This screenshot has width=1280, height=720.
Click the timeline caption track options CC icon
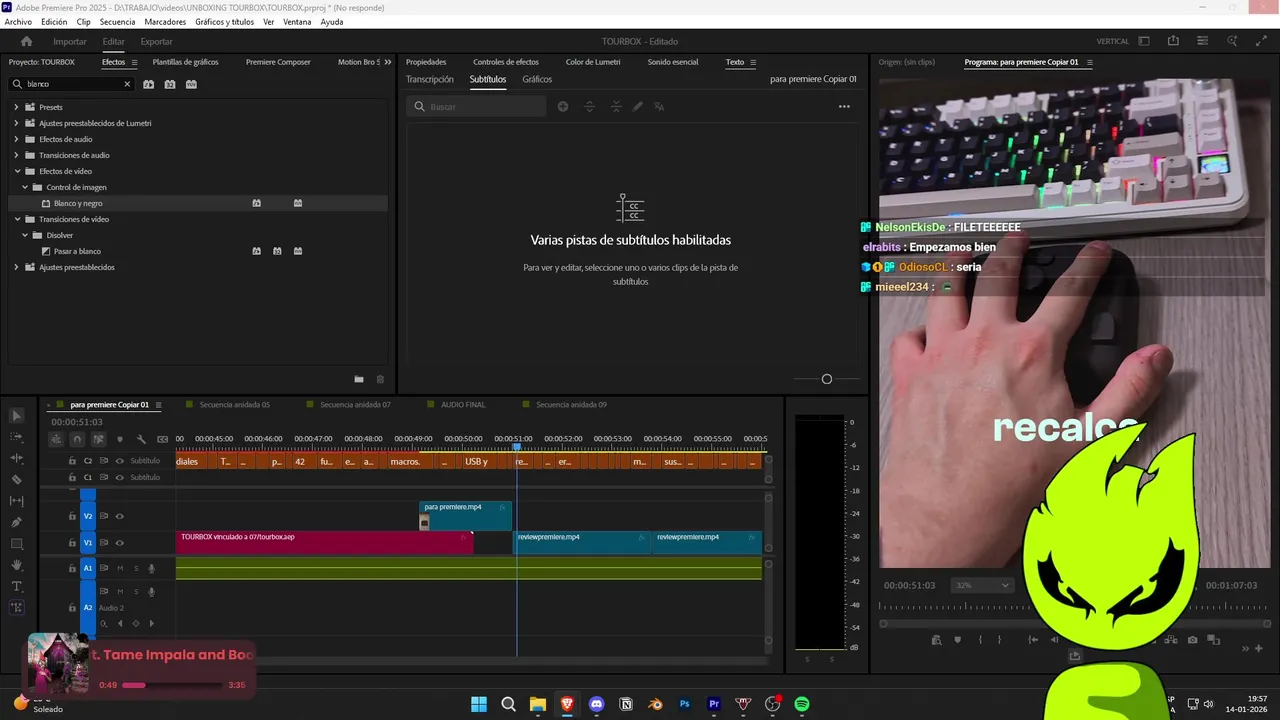[x=162, y=439]
